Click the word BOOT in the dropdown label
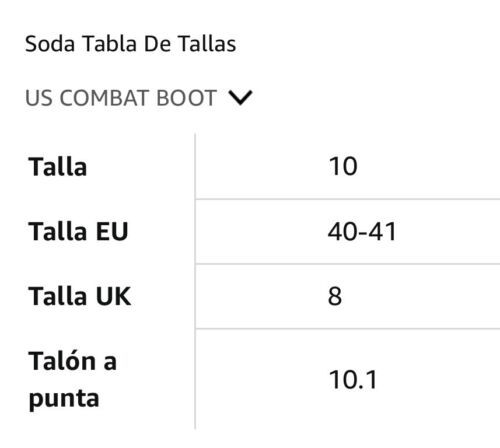Viewport: 500px width, 448px height. (187, 98)
